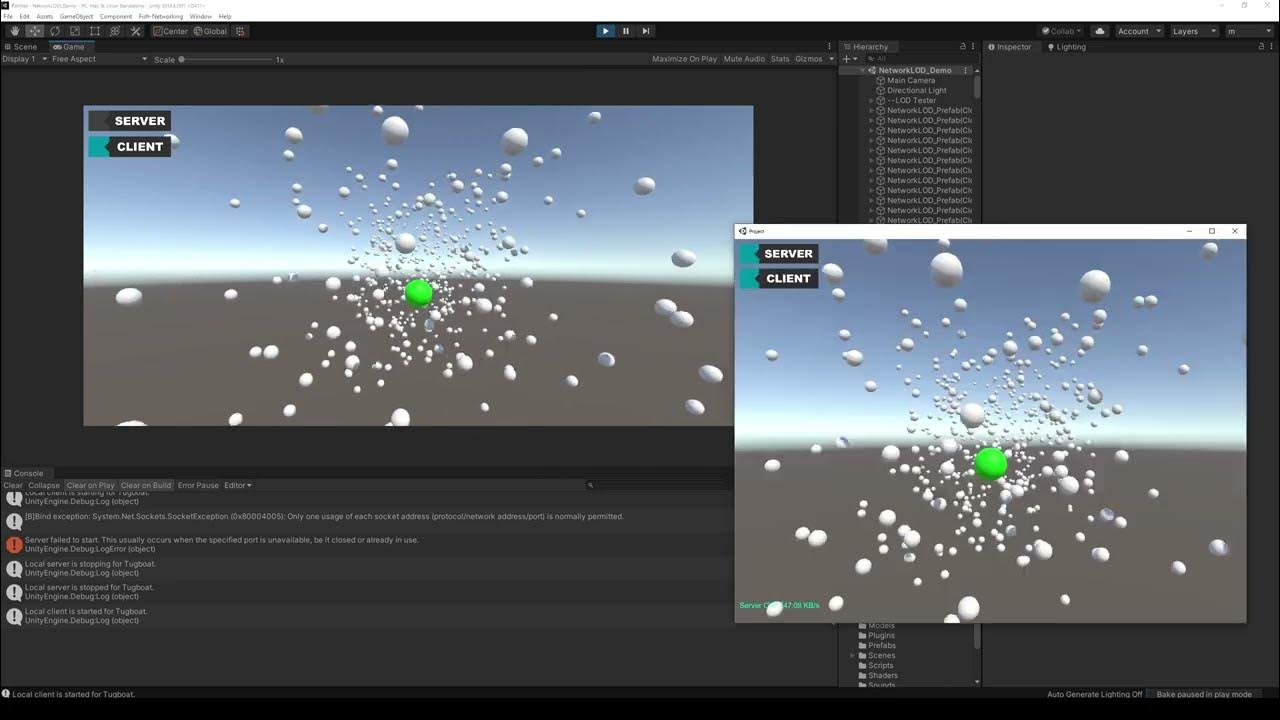This screenshot has height=720, width=1280.
Task: Open the Display 1 dropdown
Action: click(x=24, y=59)
